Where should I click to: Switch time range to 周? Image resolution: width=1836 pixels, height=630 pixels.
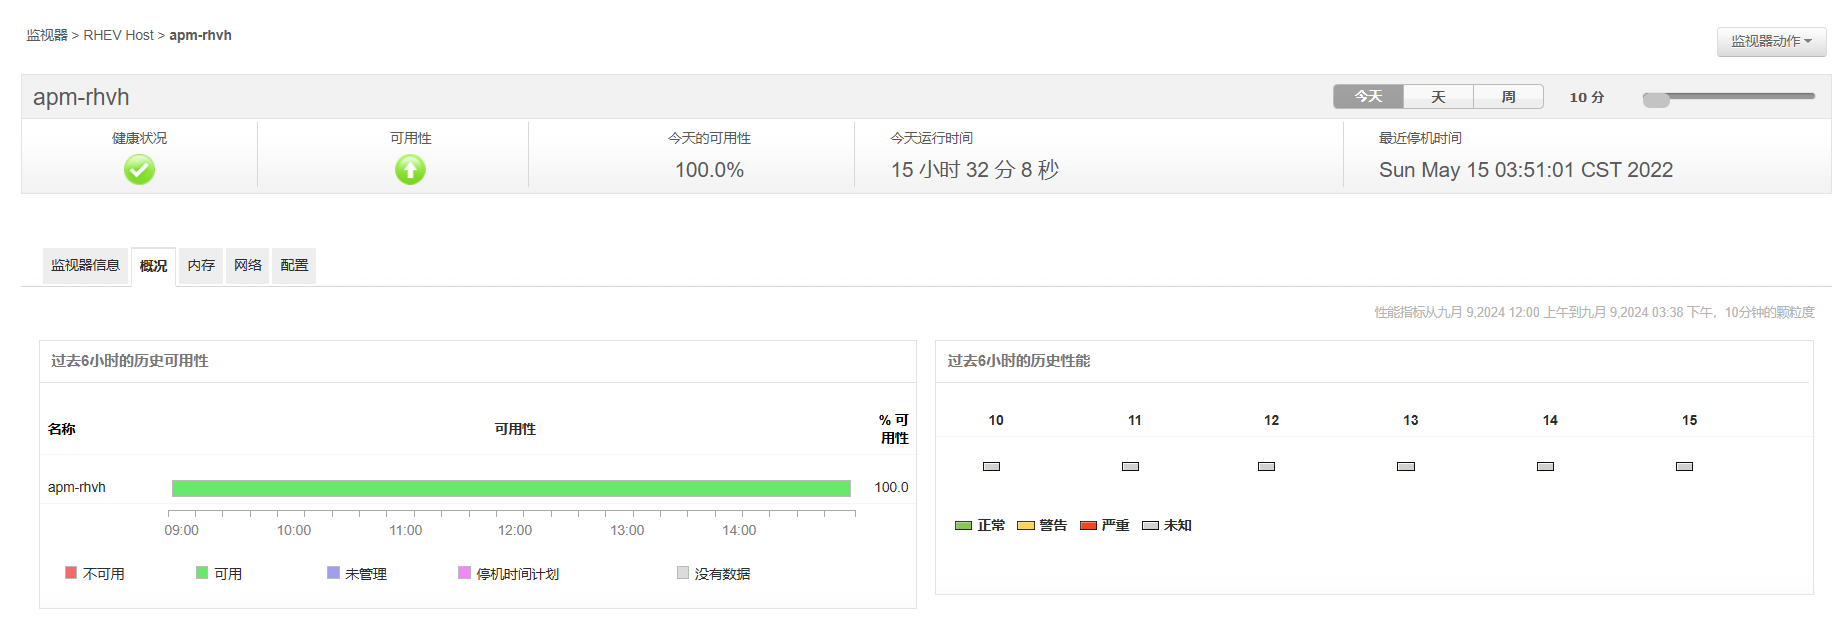tap(1508, 97)
